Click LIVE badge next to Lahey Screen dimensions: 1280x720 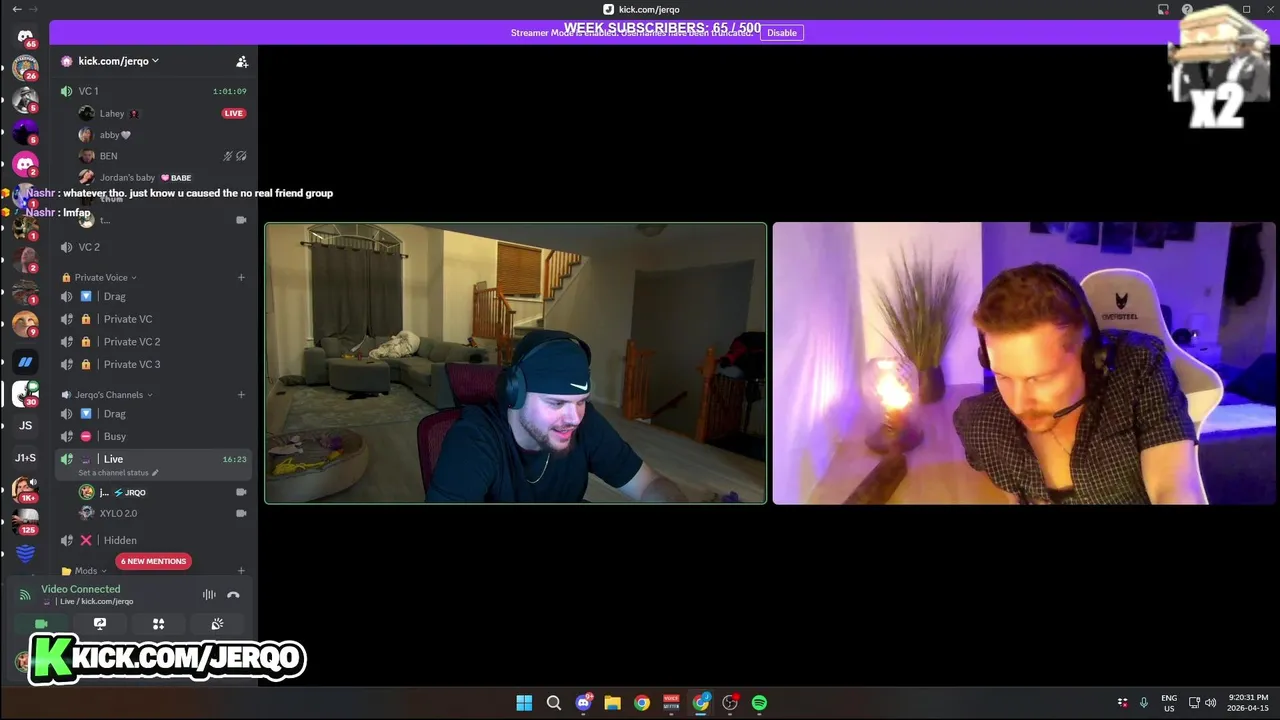click(x=234, y=113)
